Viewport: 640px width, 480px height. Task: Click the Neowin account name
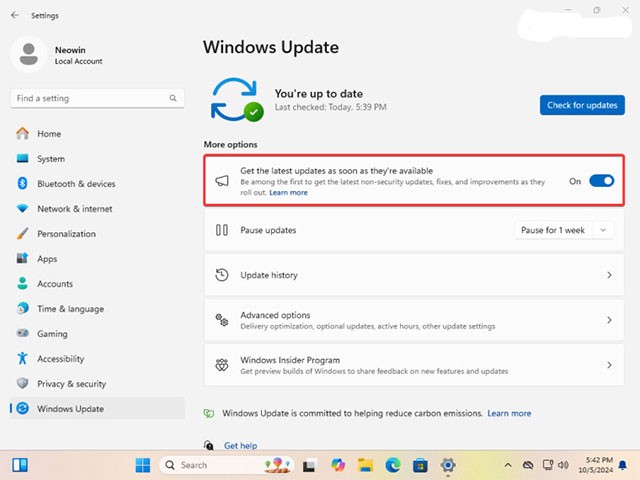[70, 50]
